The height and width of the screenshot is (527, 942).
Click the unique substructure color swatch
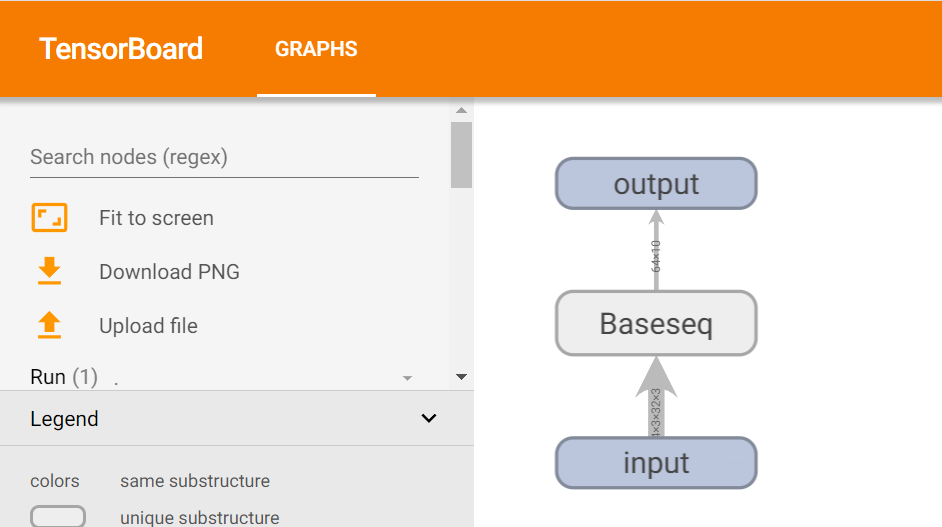coord(58,517)
